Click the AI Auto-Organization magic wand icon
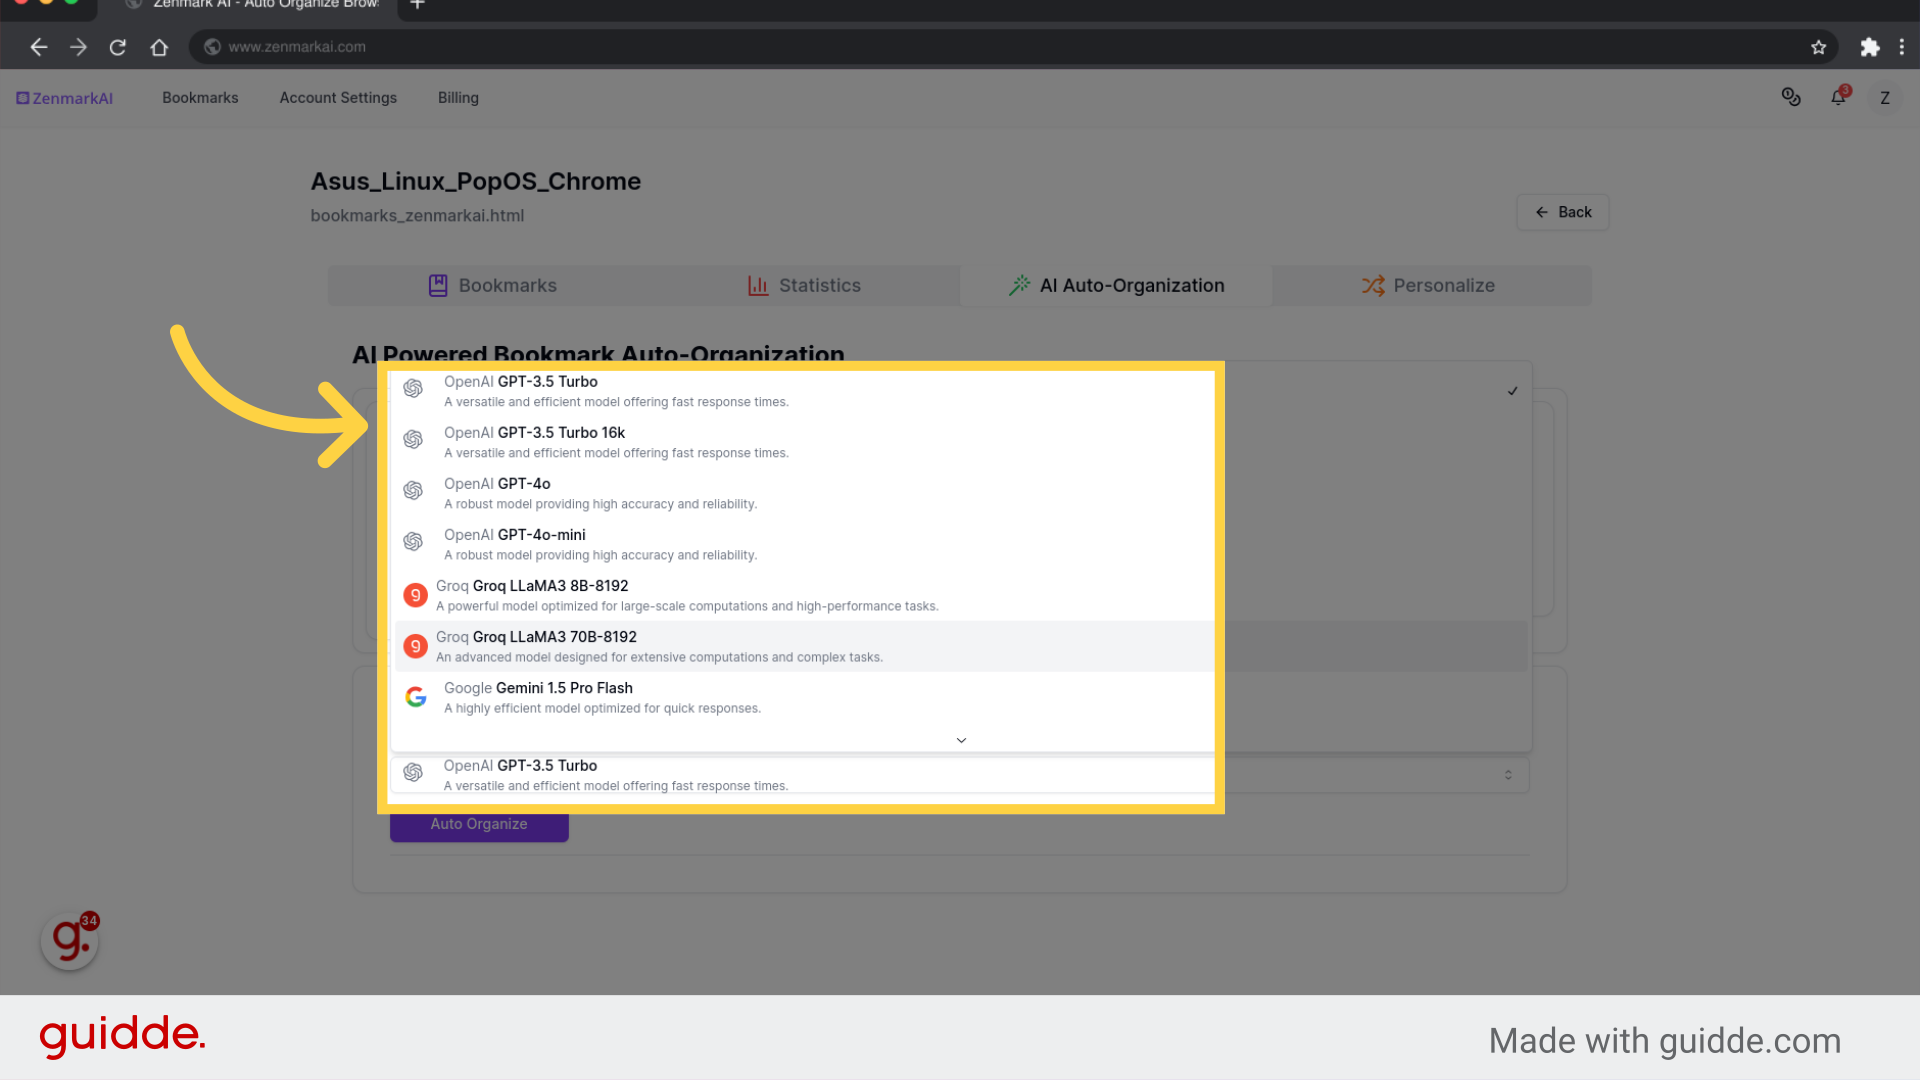Image resolution: width=1920 pixels, height=1080 pixels. pos(1019,285)
